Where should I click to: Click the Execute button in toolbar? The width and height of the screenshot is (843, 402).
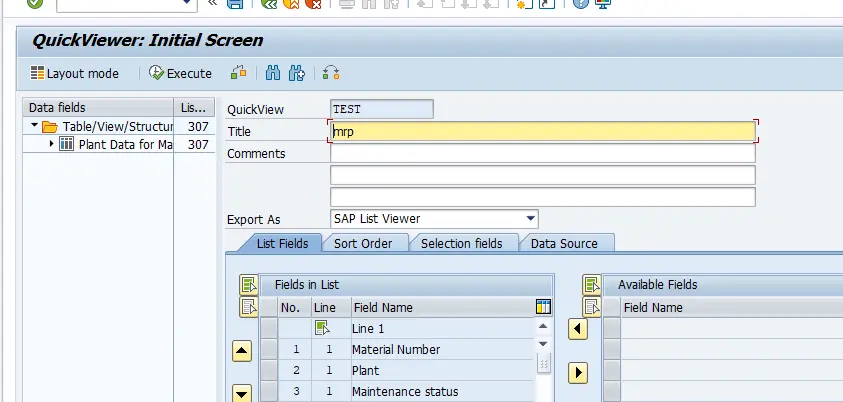[x=181, y=73]
